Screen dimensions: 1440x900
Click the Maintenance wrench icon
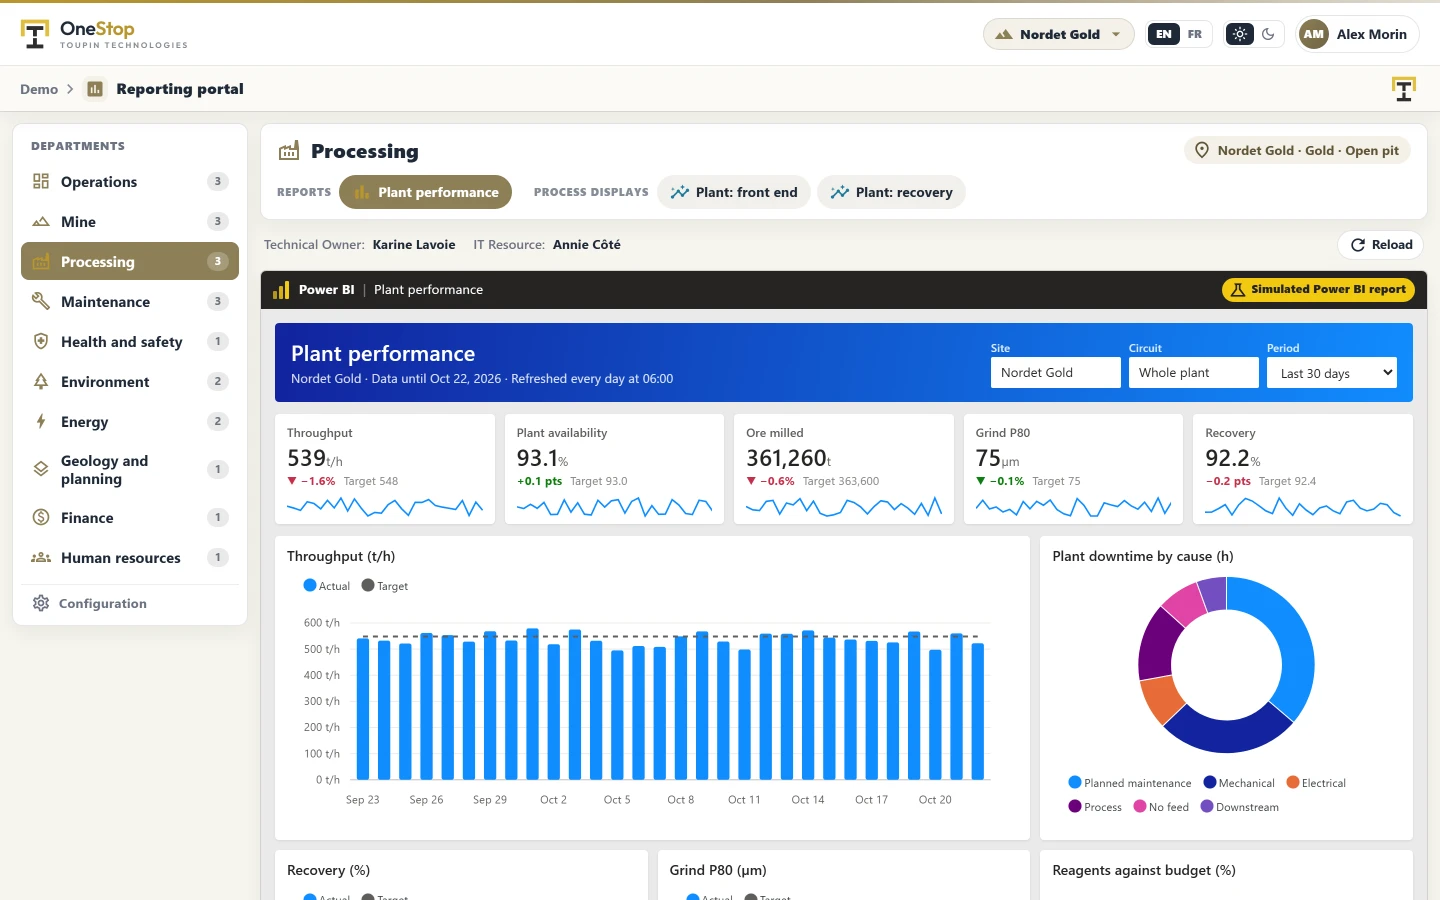[x=41, y=301]
